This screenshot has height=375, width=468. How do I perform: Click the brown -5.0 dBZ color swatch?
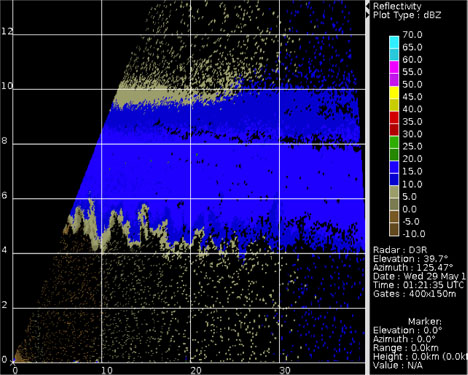click(x=394, y=217)
